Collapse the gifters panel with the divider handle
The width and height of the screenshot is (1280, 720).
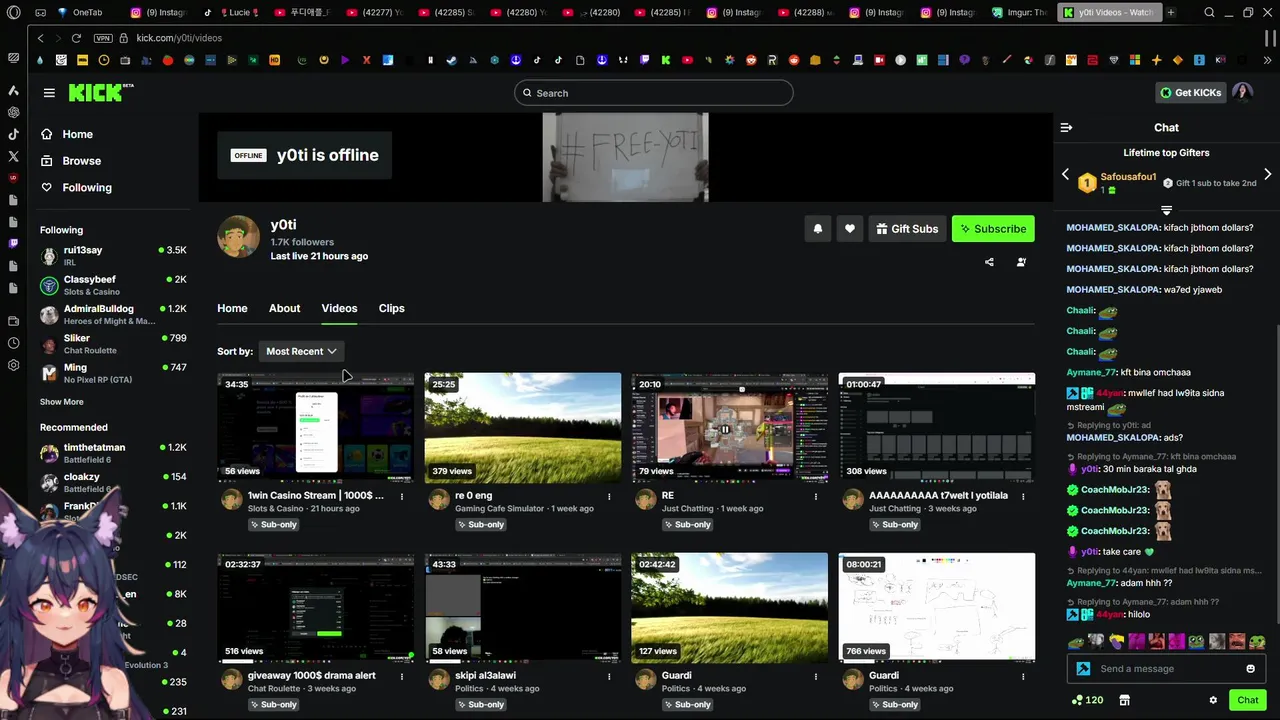pyautogui.click(x=1166, y=210)
